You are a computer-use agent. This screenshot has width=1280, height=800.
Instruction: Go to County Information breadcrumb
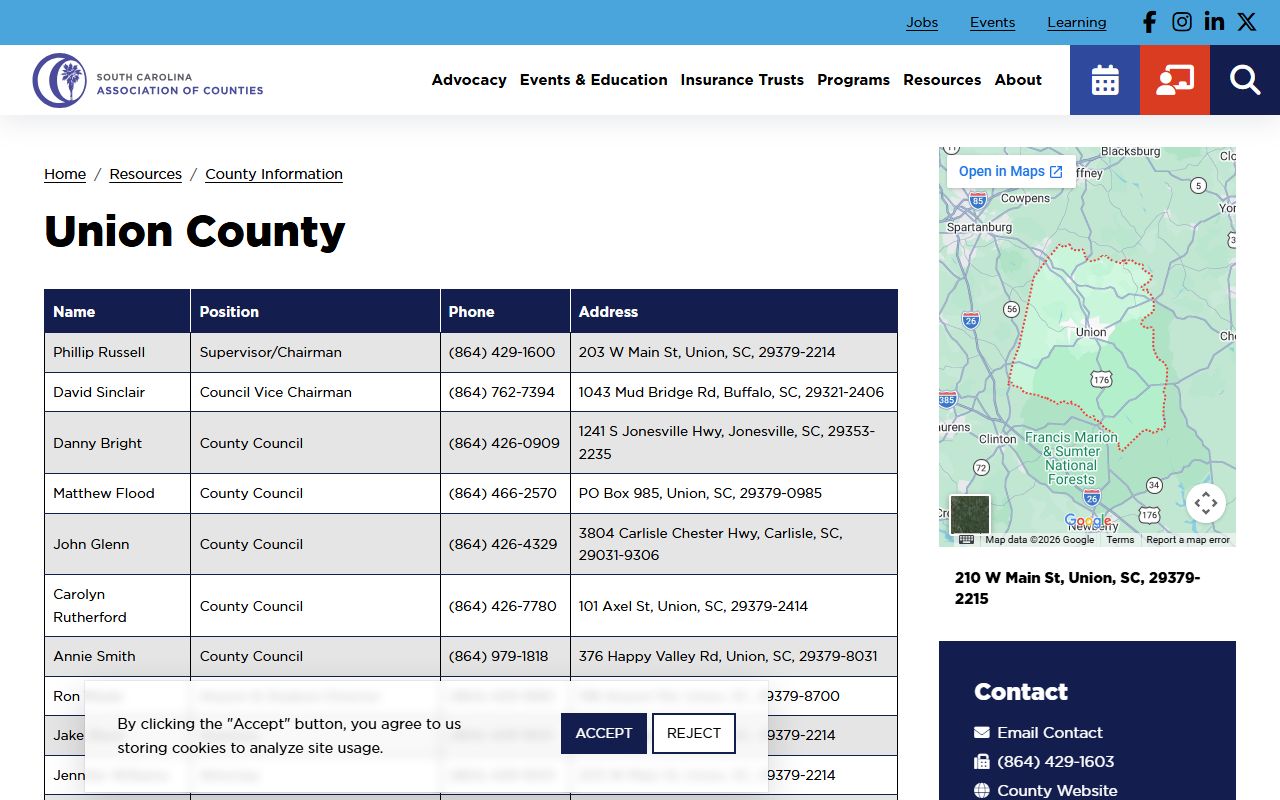[x=274, y=174]
